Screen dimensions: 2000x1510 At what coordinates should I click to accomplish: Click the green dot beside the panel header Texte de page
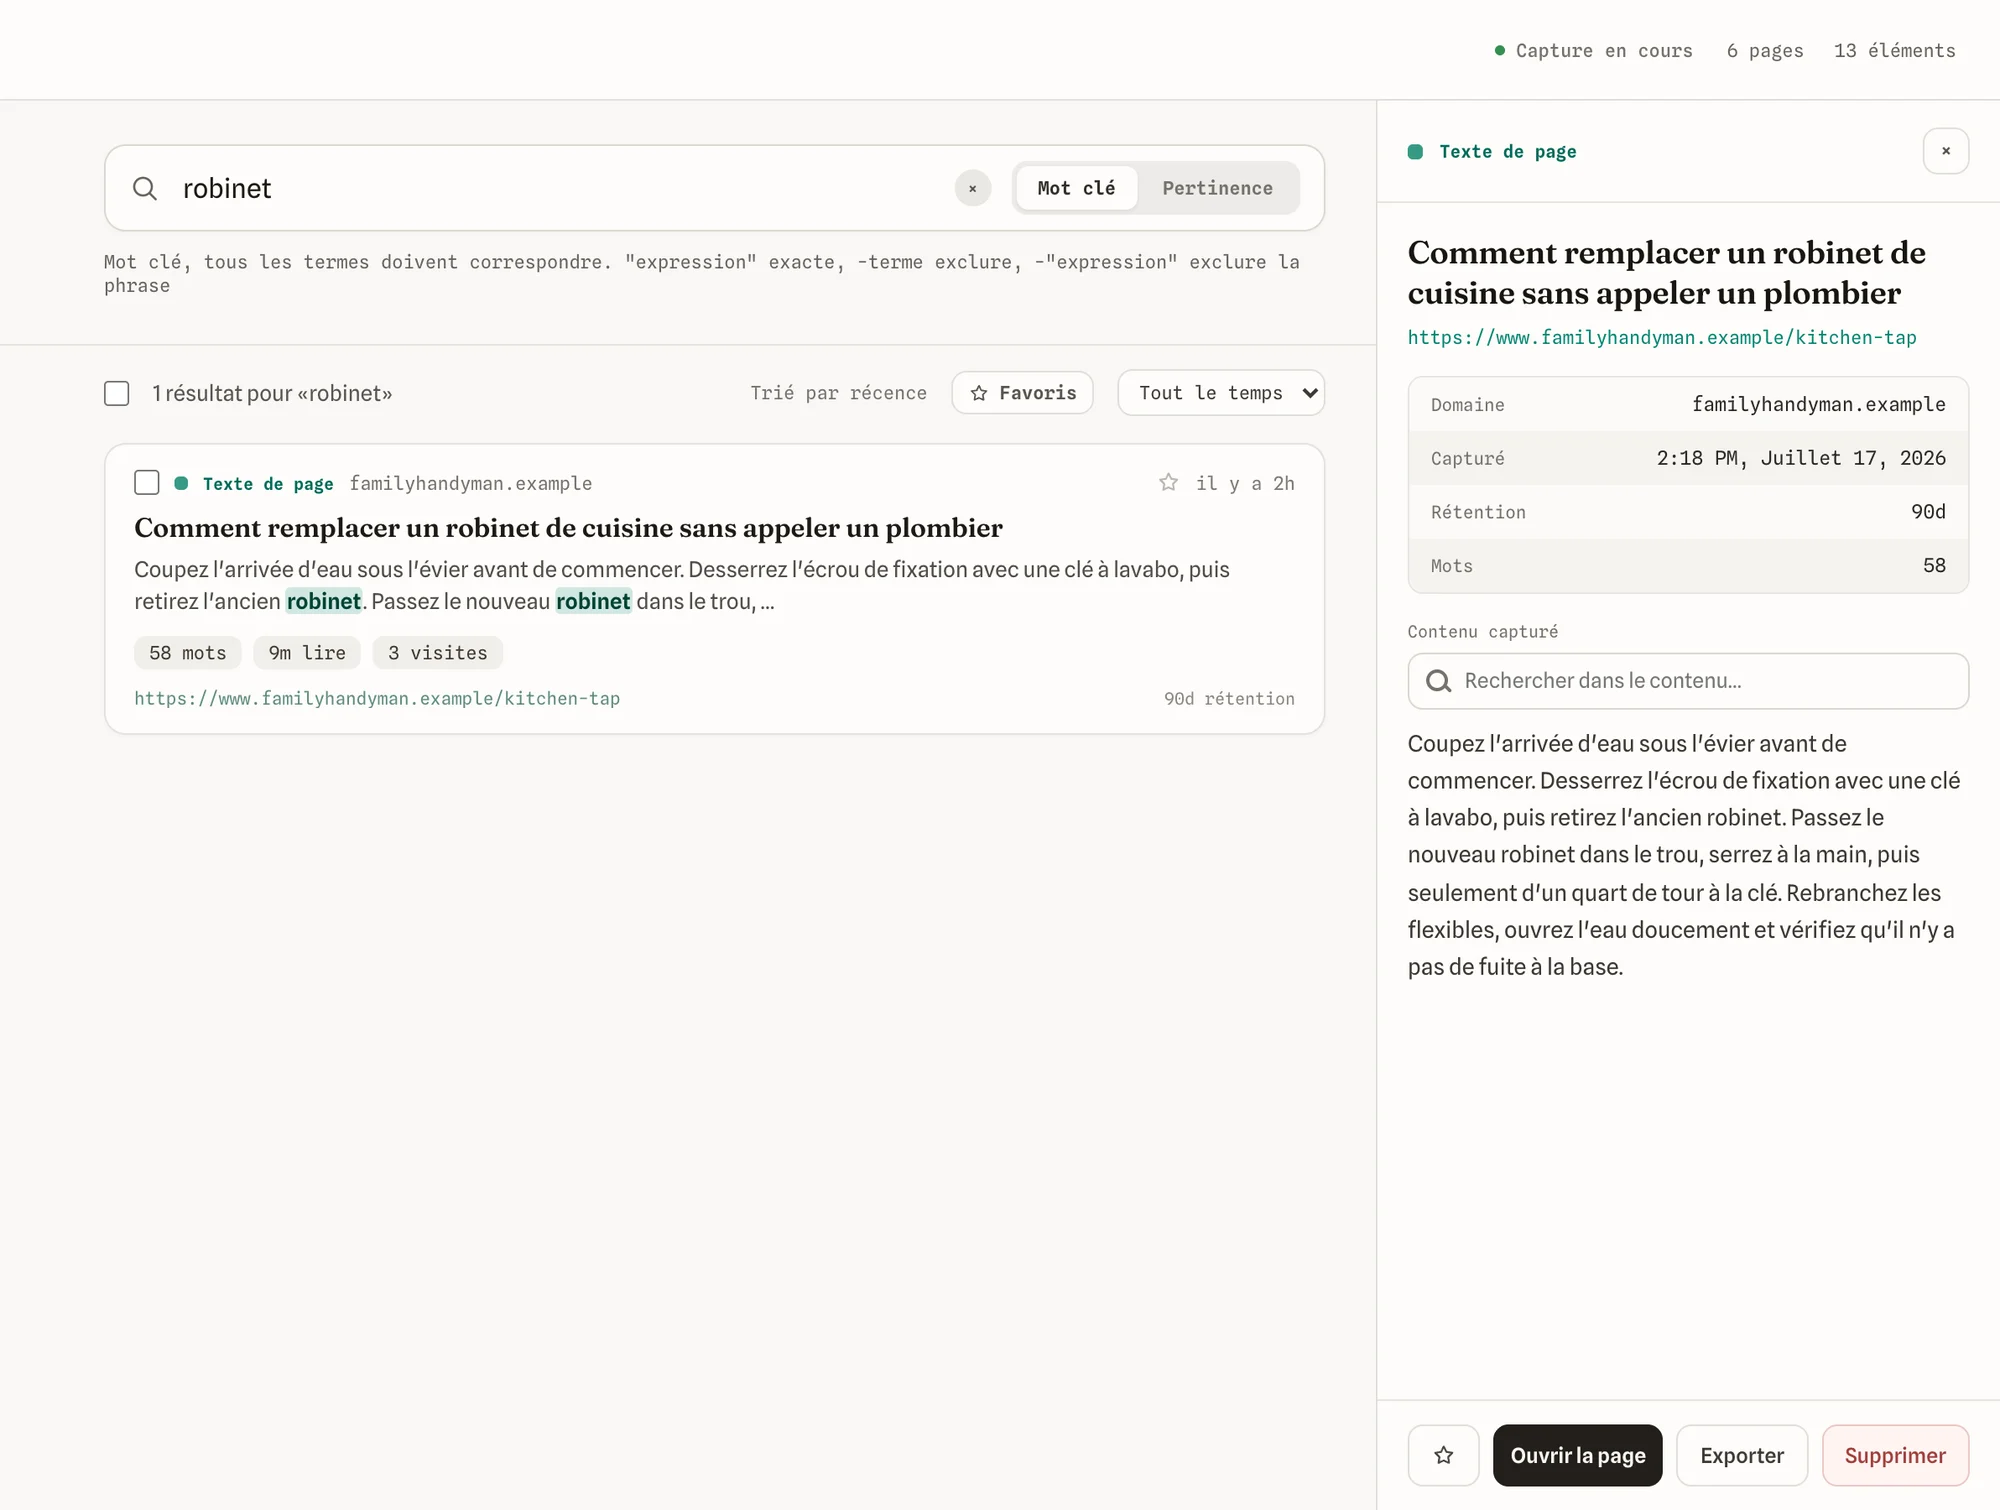tap(1415, 152)
